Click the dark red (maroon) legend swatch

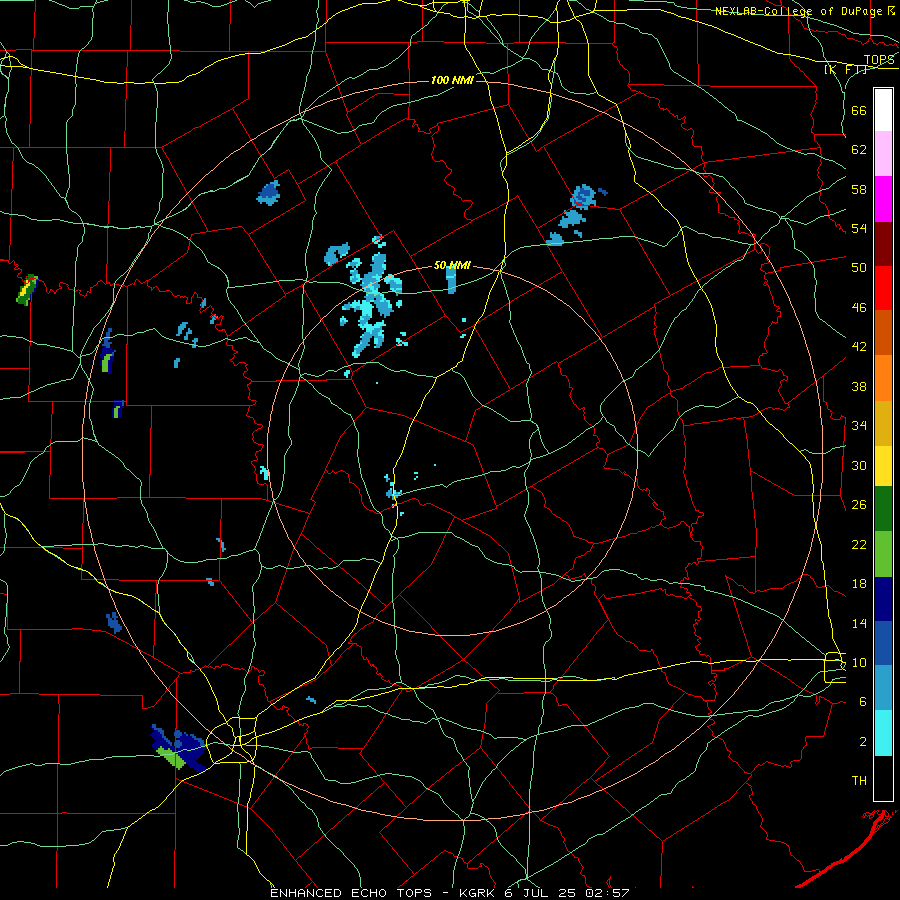(883, 245)
